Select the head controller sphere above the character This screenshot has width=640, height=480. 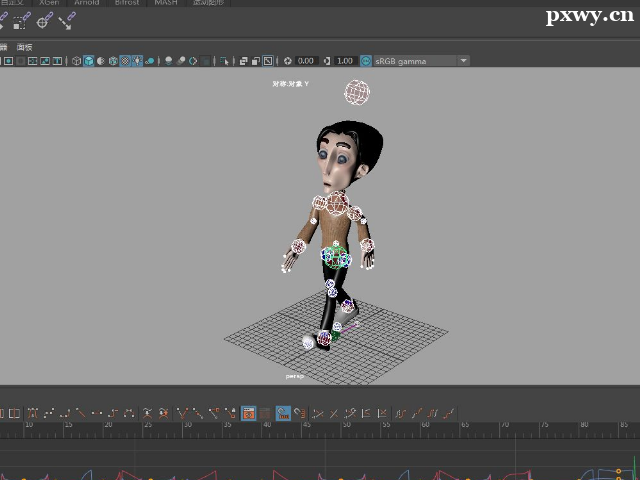point(357,93)
